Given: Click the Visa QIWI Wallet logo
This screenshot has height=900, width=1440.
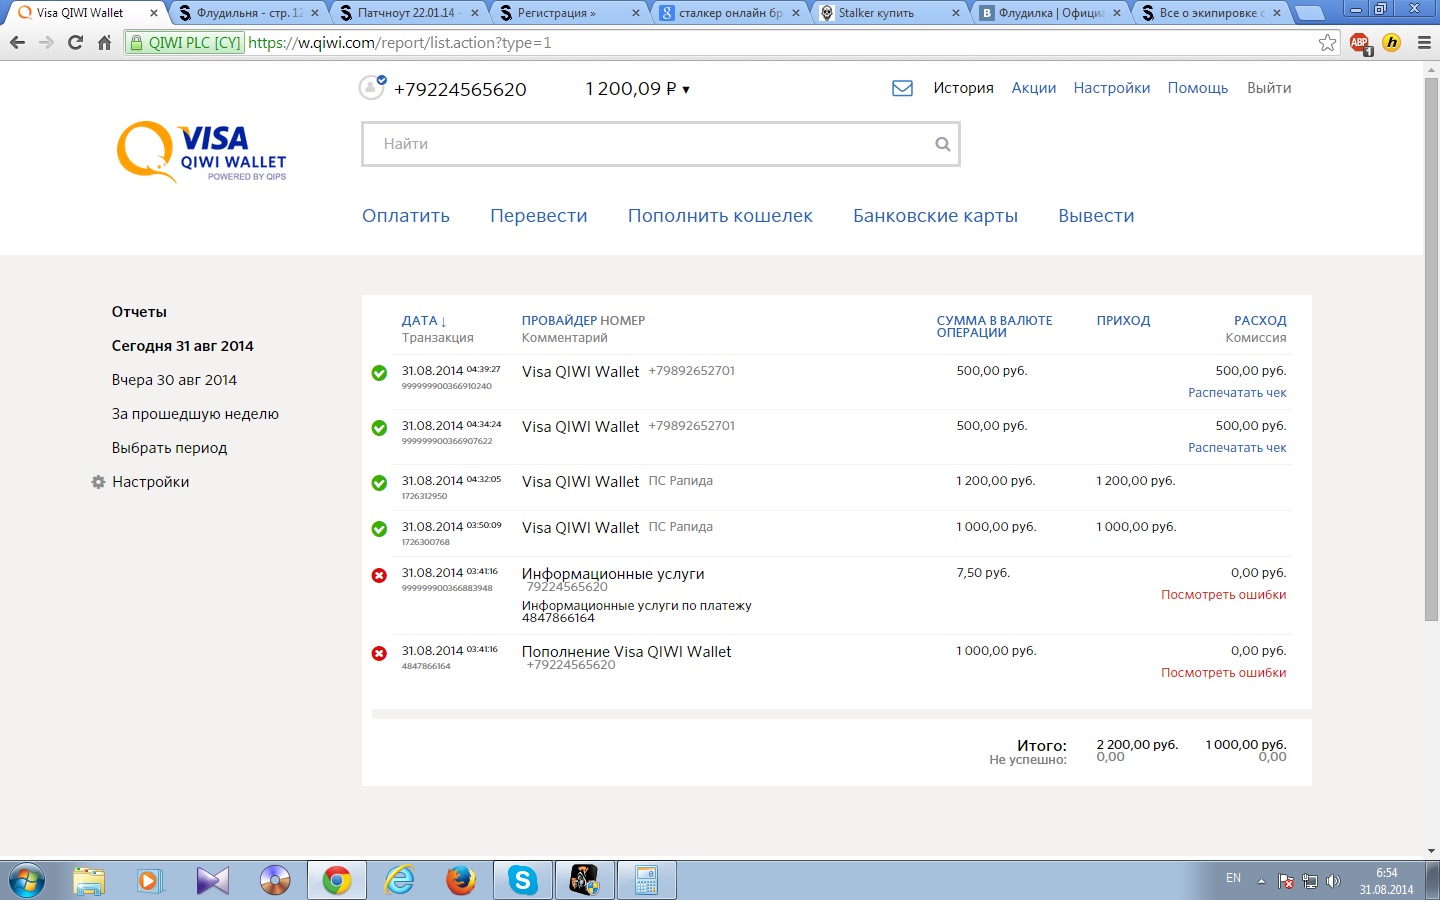Looking at the screenshot, I should click(x=202, y=152).
